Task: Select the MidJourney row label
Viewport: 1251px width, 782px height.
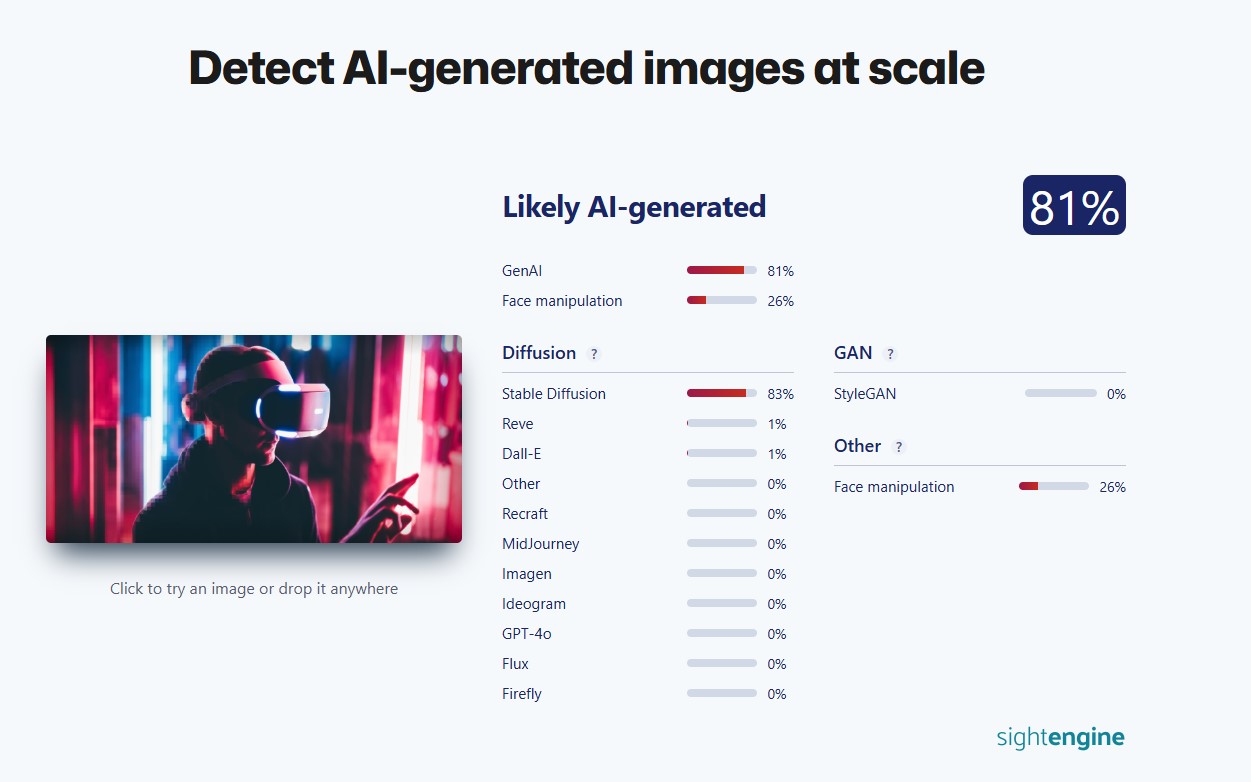Action: click(541, 544)
